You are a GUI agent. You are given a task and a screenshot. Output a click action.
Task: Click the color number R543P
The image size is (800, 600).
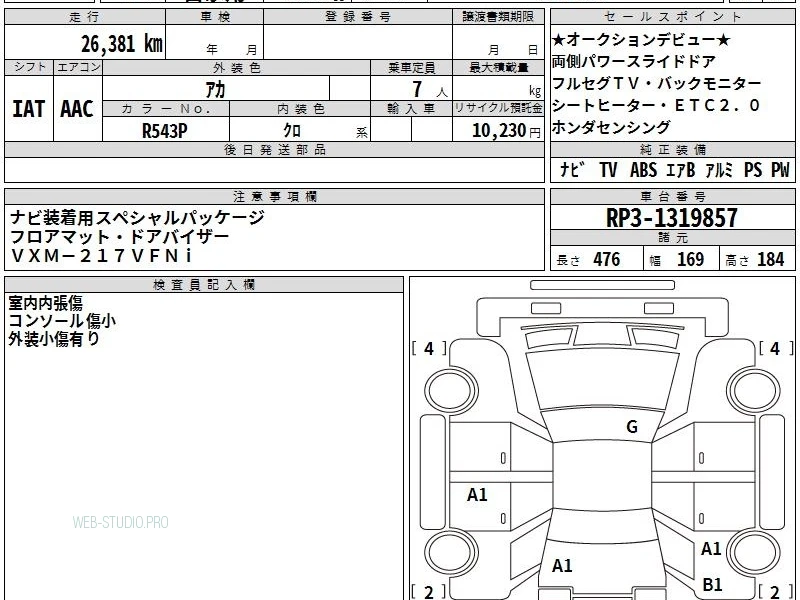pos(164,131)
